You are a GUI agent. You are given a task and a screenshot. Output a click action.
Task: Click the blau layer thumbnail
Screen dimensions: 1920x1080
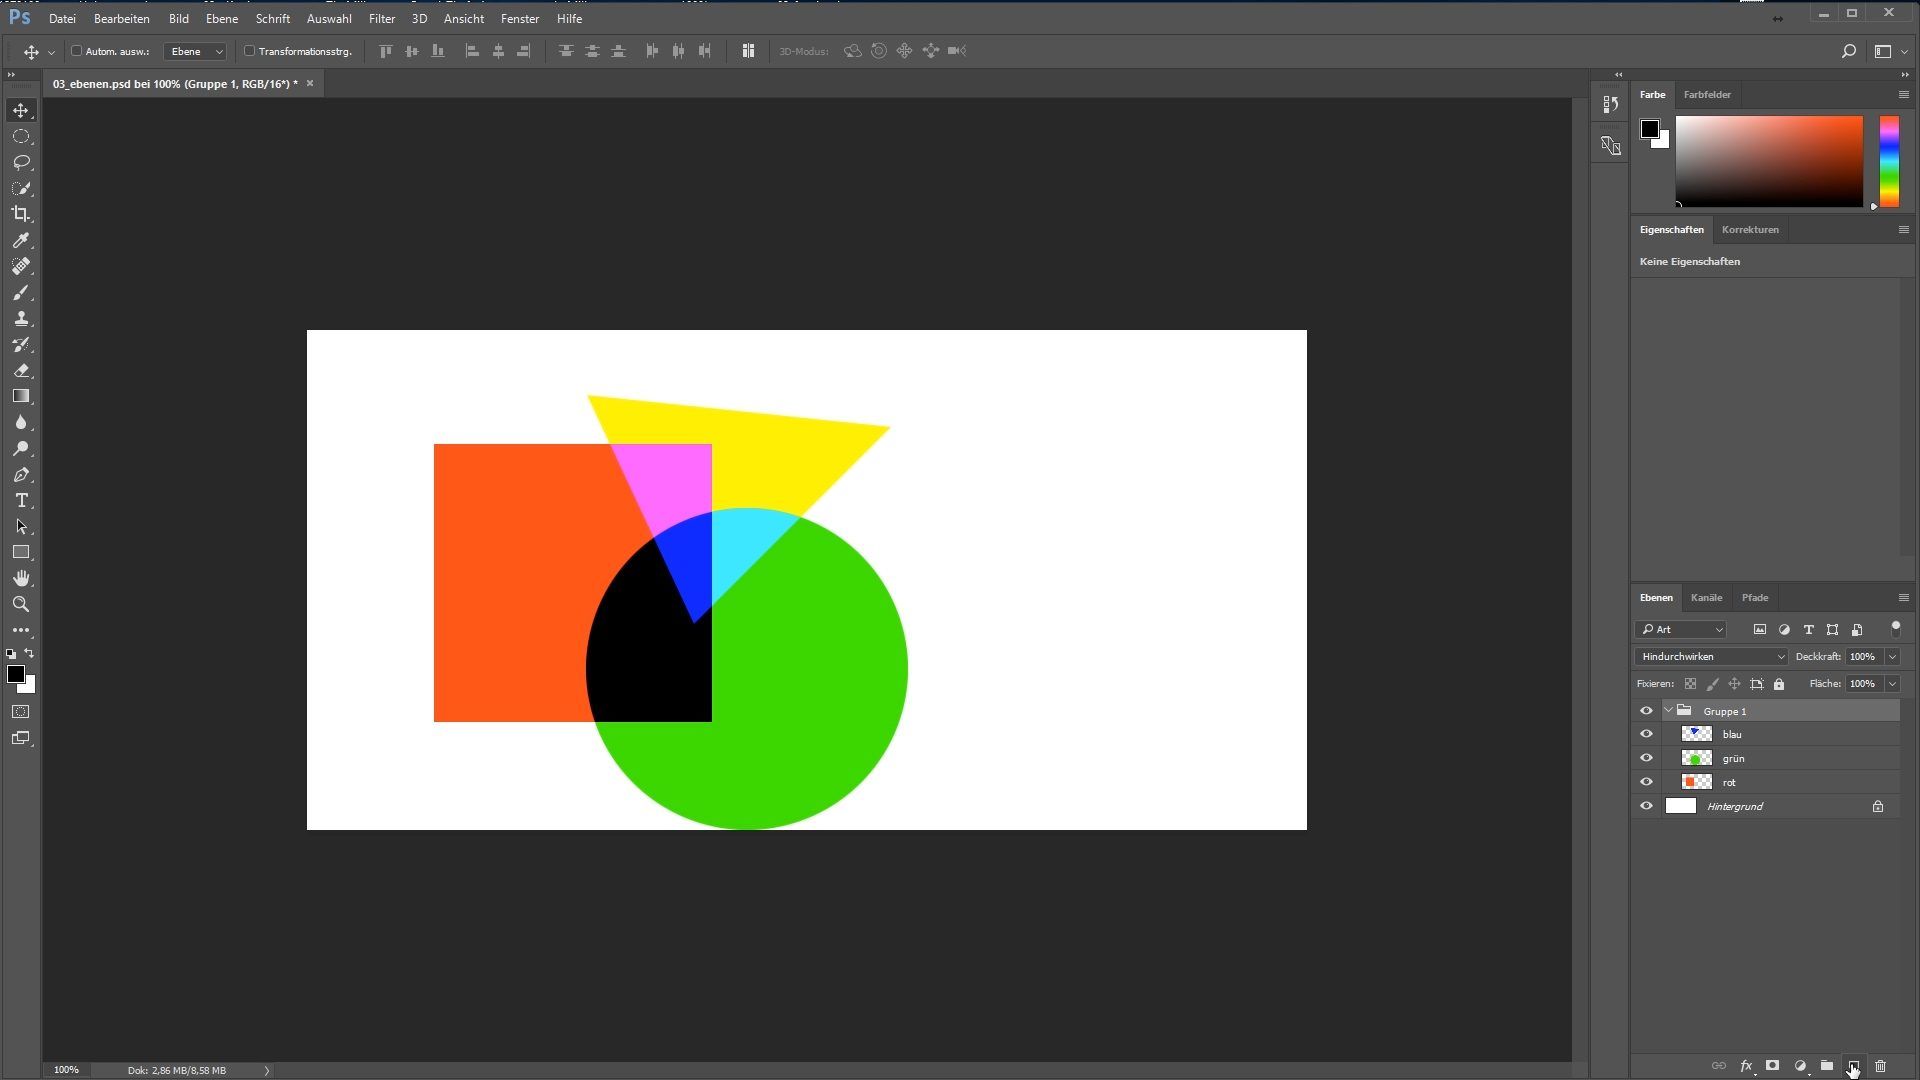pyautogui.click(x=1696, y=733)
